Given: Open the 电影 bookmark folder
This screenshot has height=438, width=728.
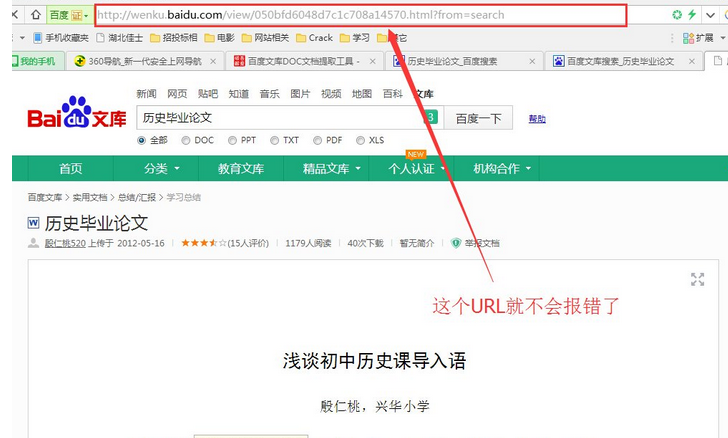Looking at the screenshot, I should [220, 38].
